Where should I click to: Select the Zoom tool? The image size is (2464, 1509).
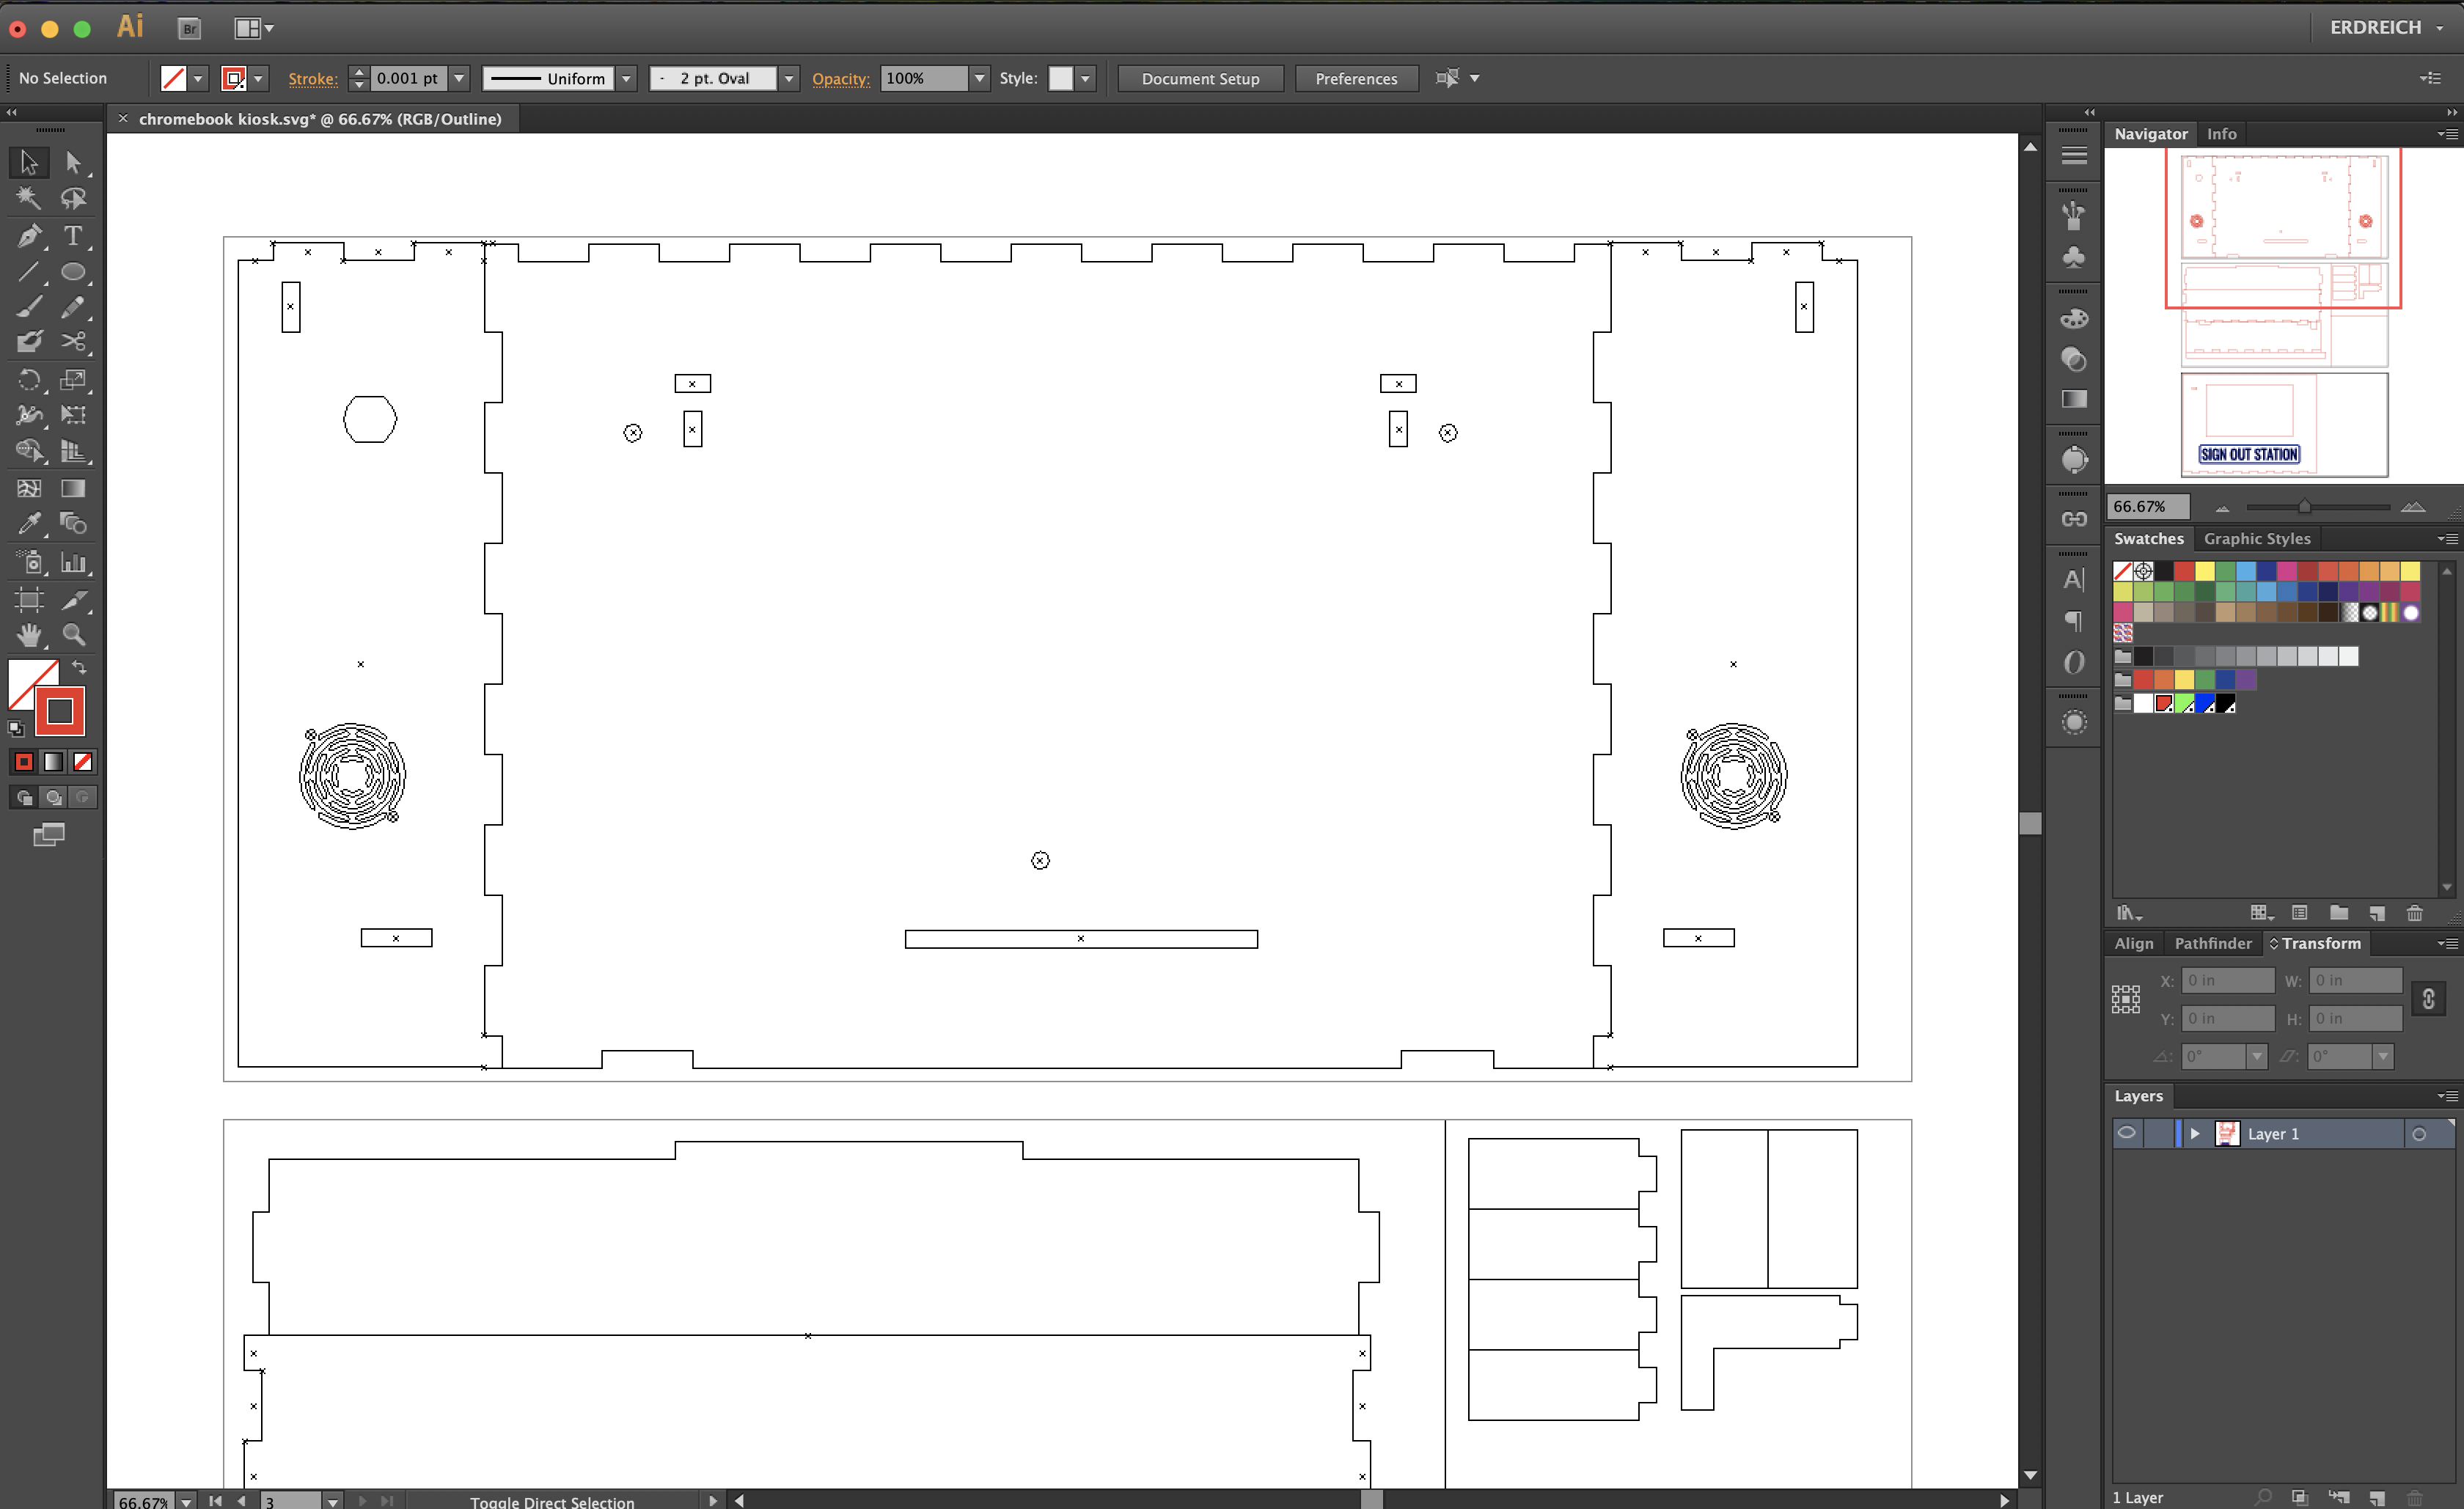click(74, 635)
